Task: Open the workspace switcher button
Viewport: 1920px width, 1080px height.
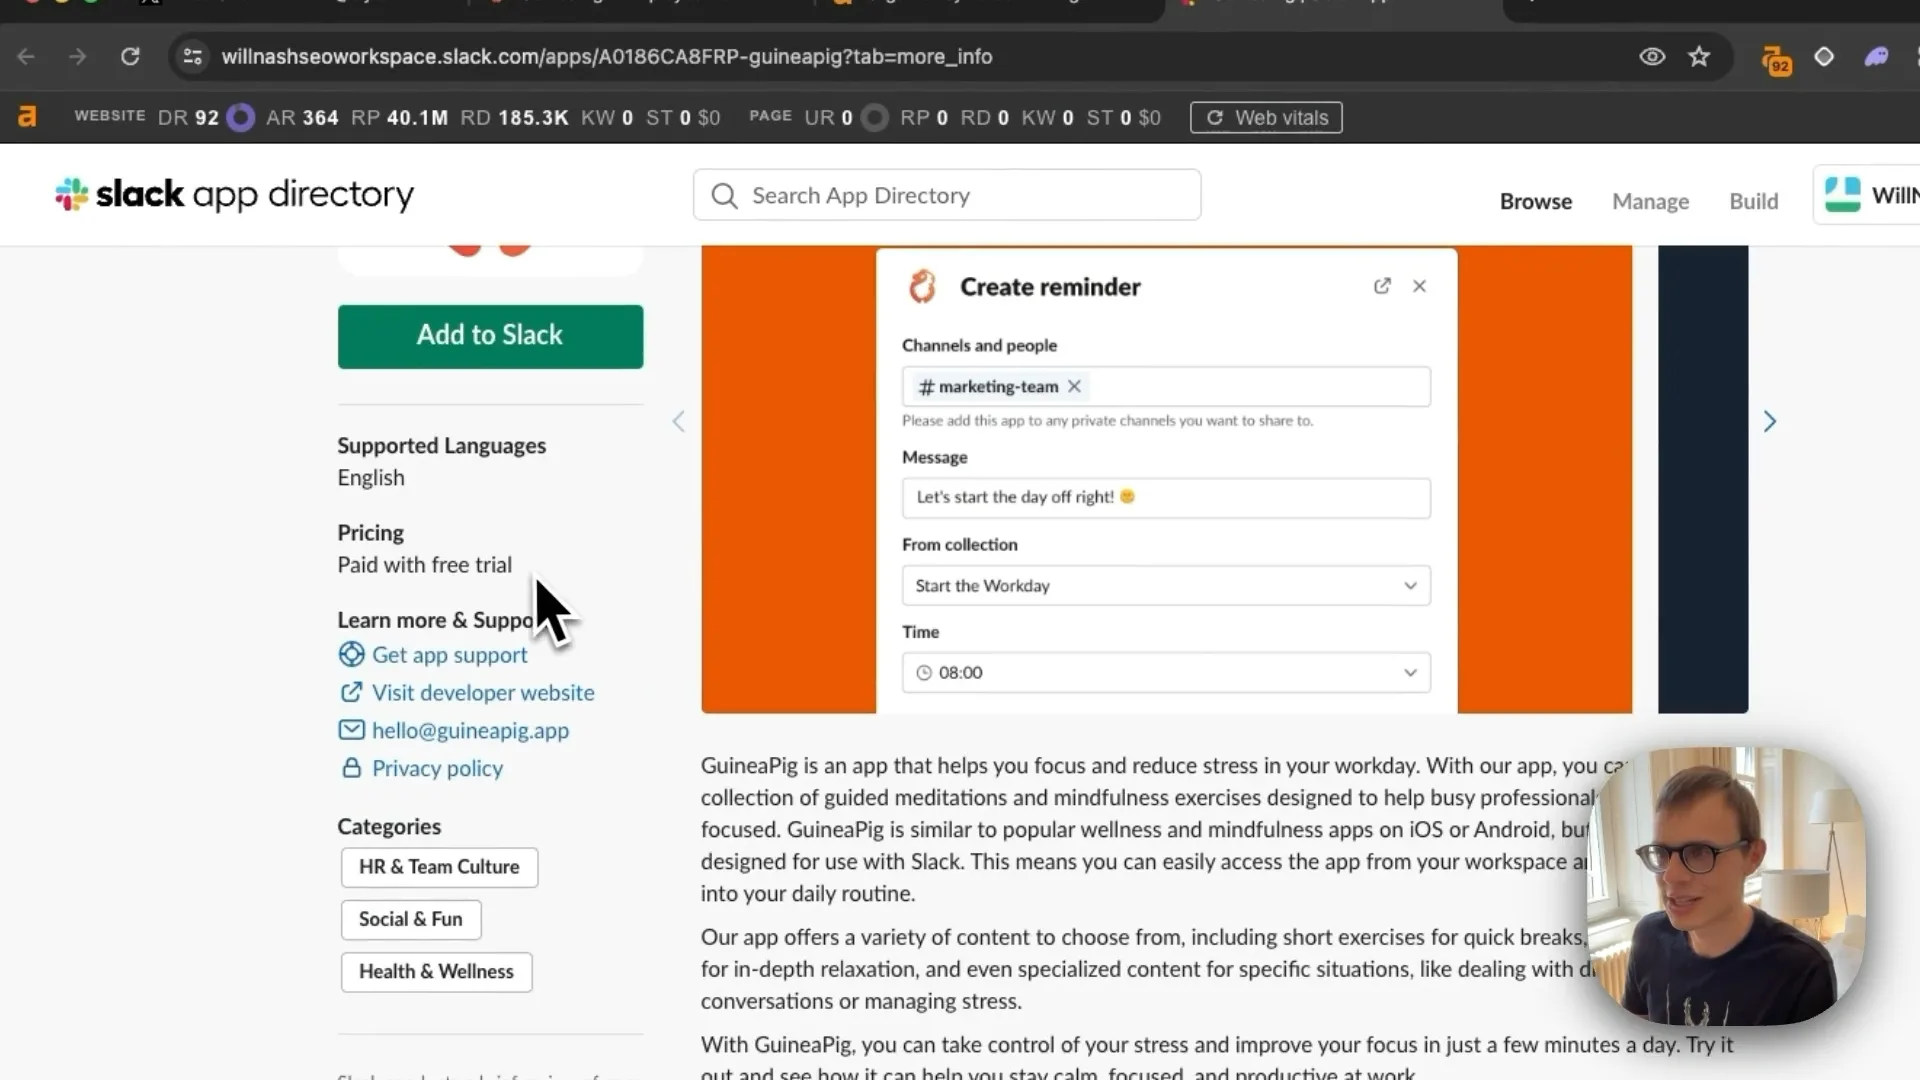Action: tap(1867, 195)
